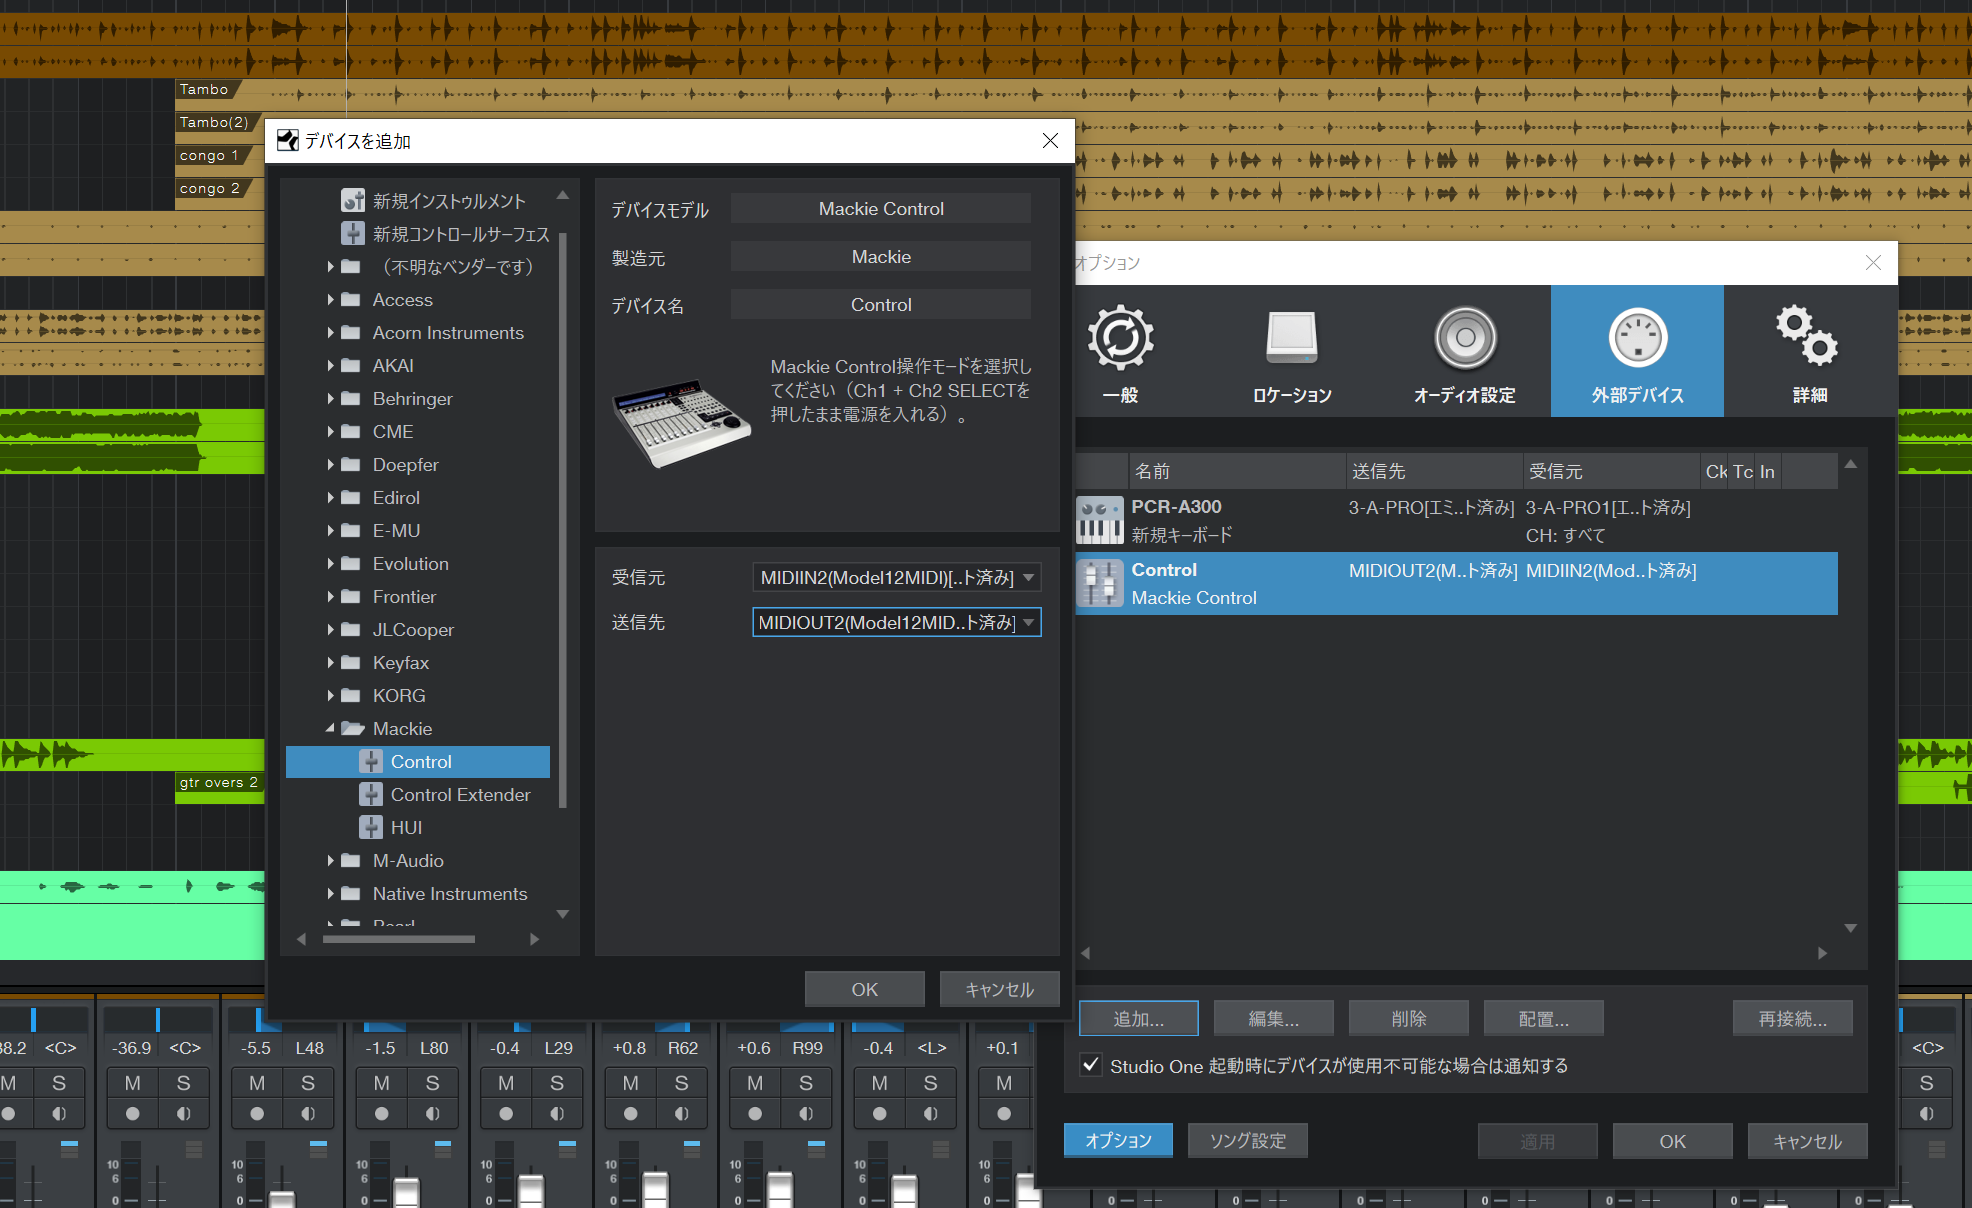Click the 配置... button
The height and width of the screenshot is (1208, 1972).
pyautogui.click(x=1544, y=1018)
